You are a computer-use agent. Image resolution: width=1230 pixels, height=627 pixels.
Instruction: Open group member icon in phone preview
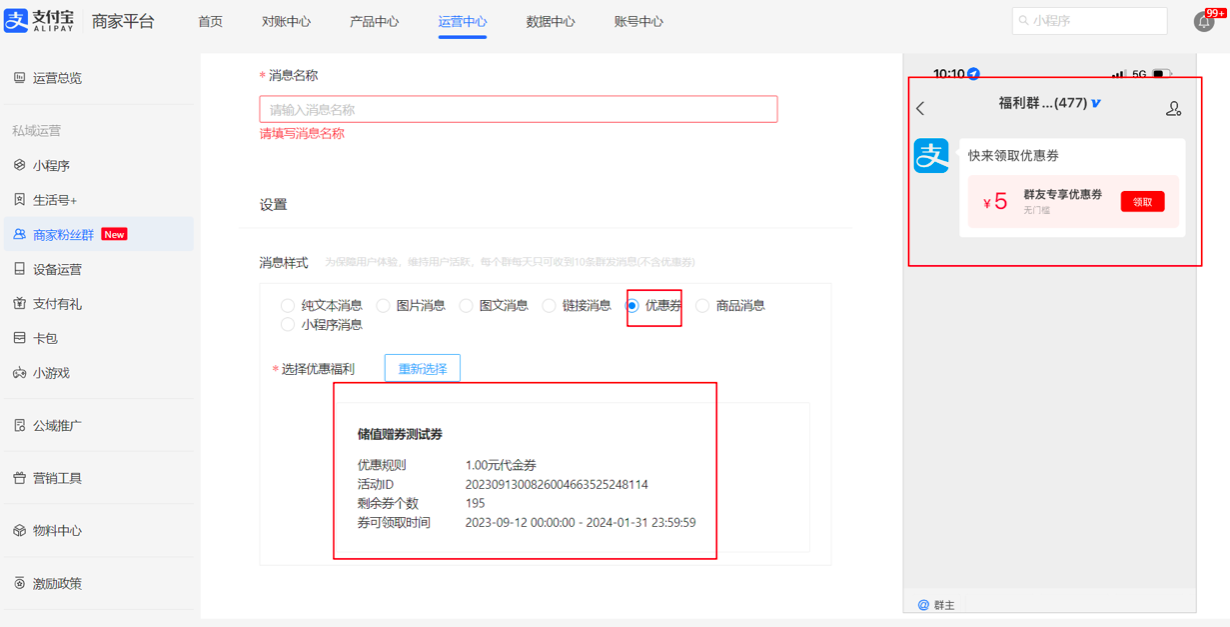tap(1173, 108)
